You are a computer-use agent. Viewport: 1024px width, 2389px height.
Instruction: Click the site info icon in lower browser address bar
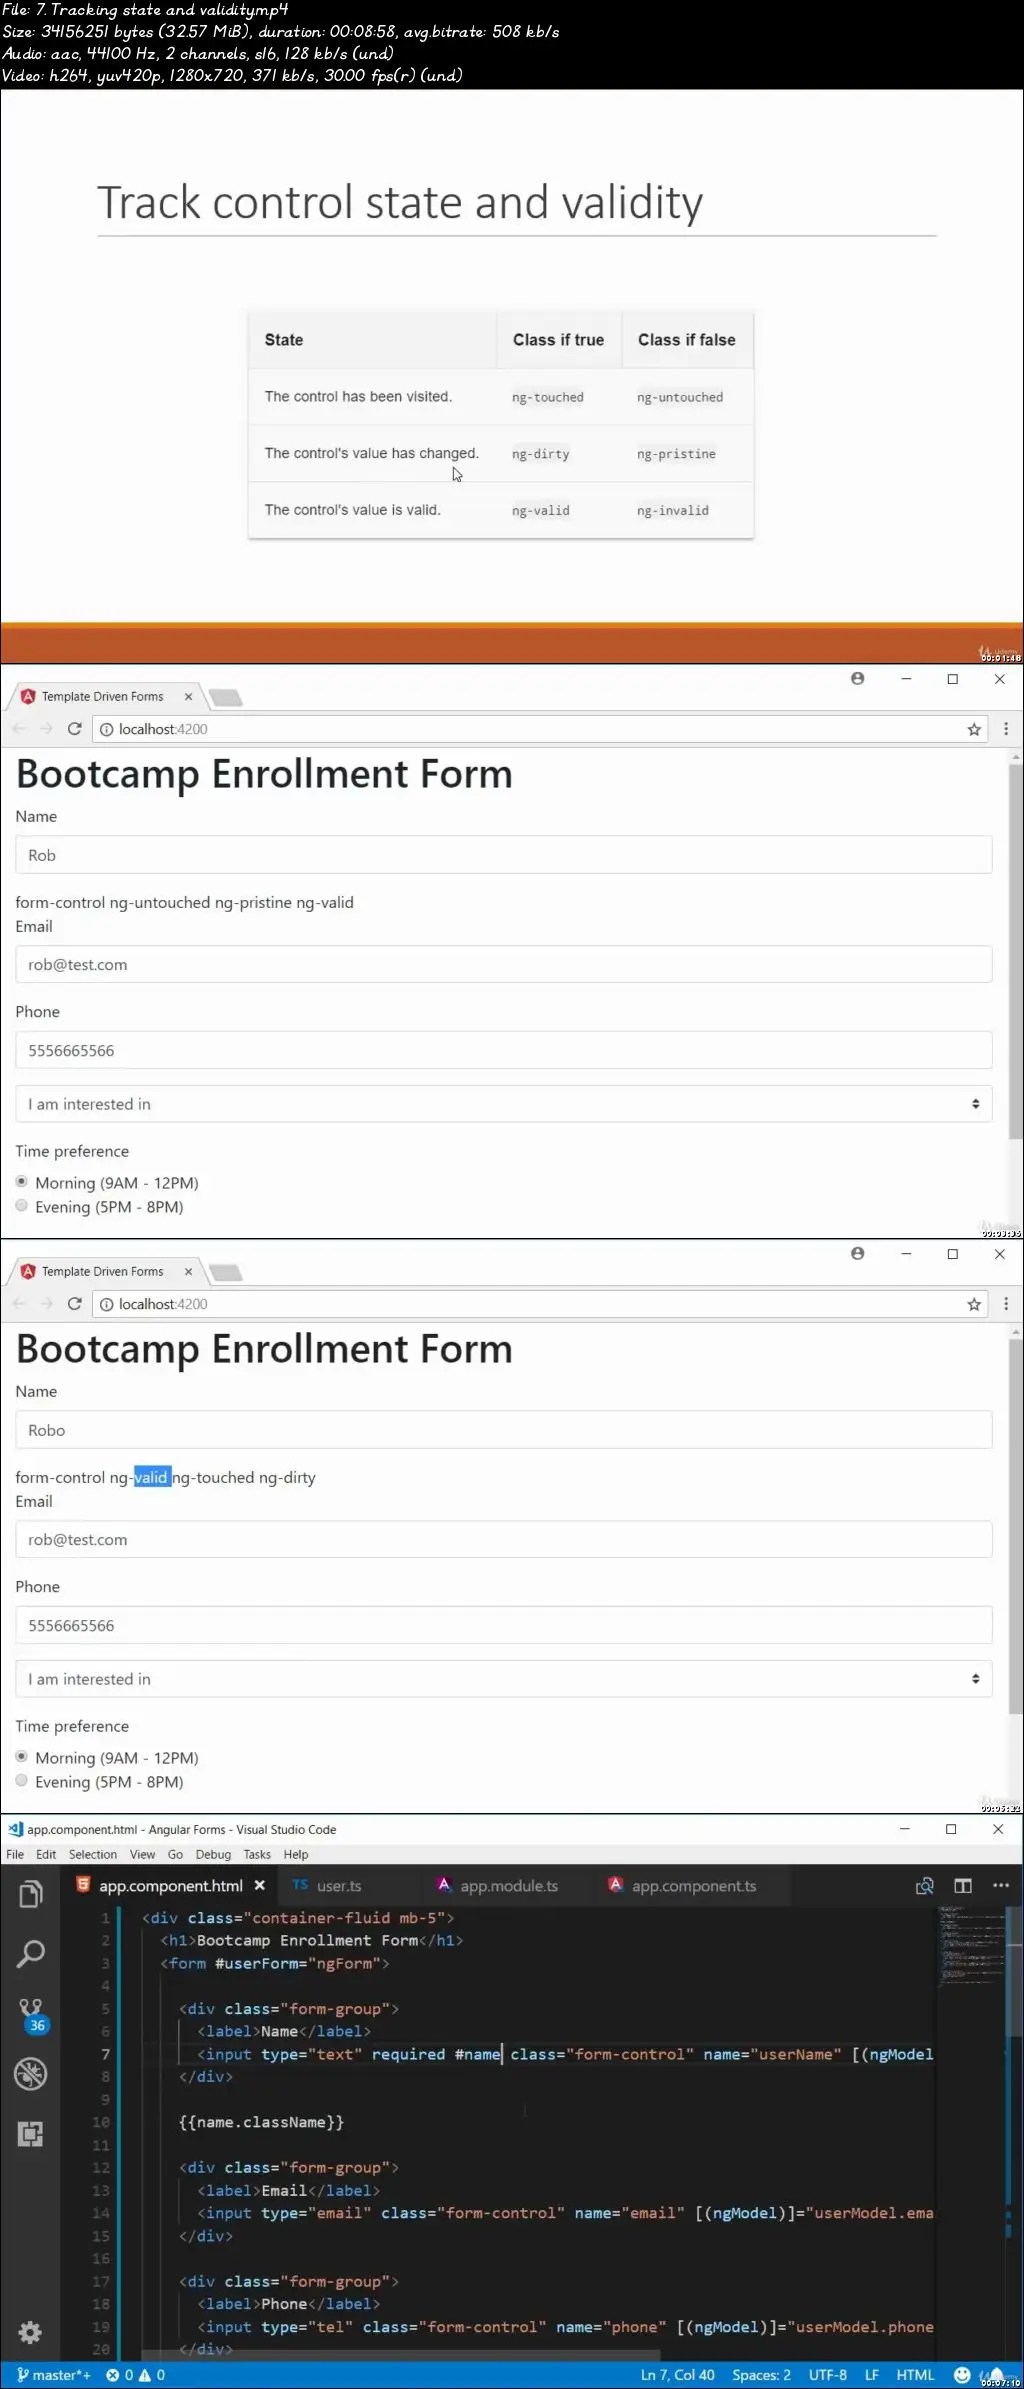[106, 1304]
